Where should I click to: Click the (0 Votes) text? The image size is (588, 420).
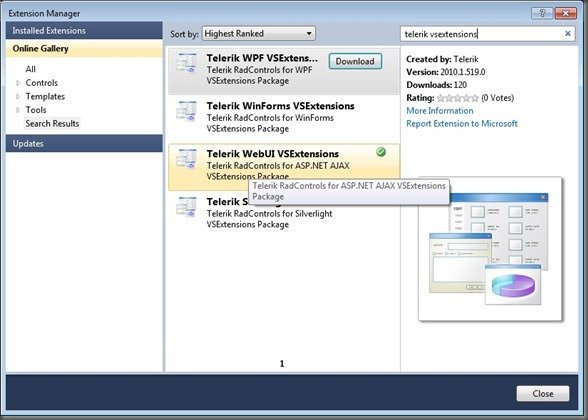click(498, 98)
